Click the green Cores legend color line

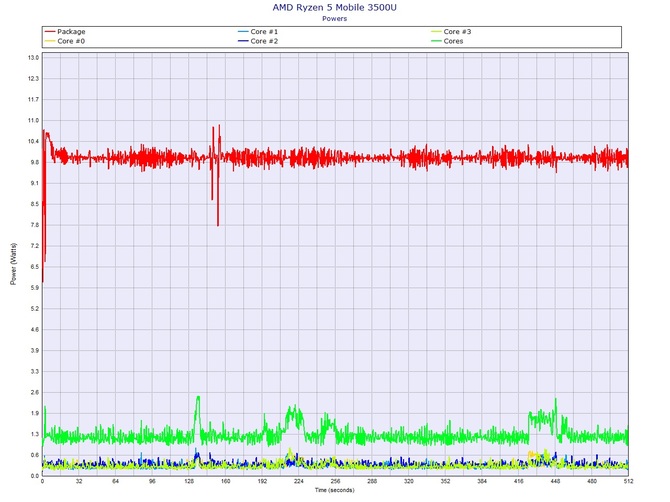point(436,41)
